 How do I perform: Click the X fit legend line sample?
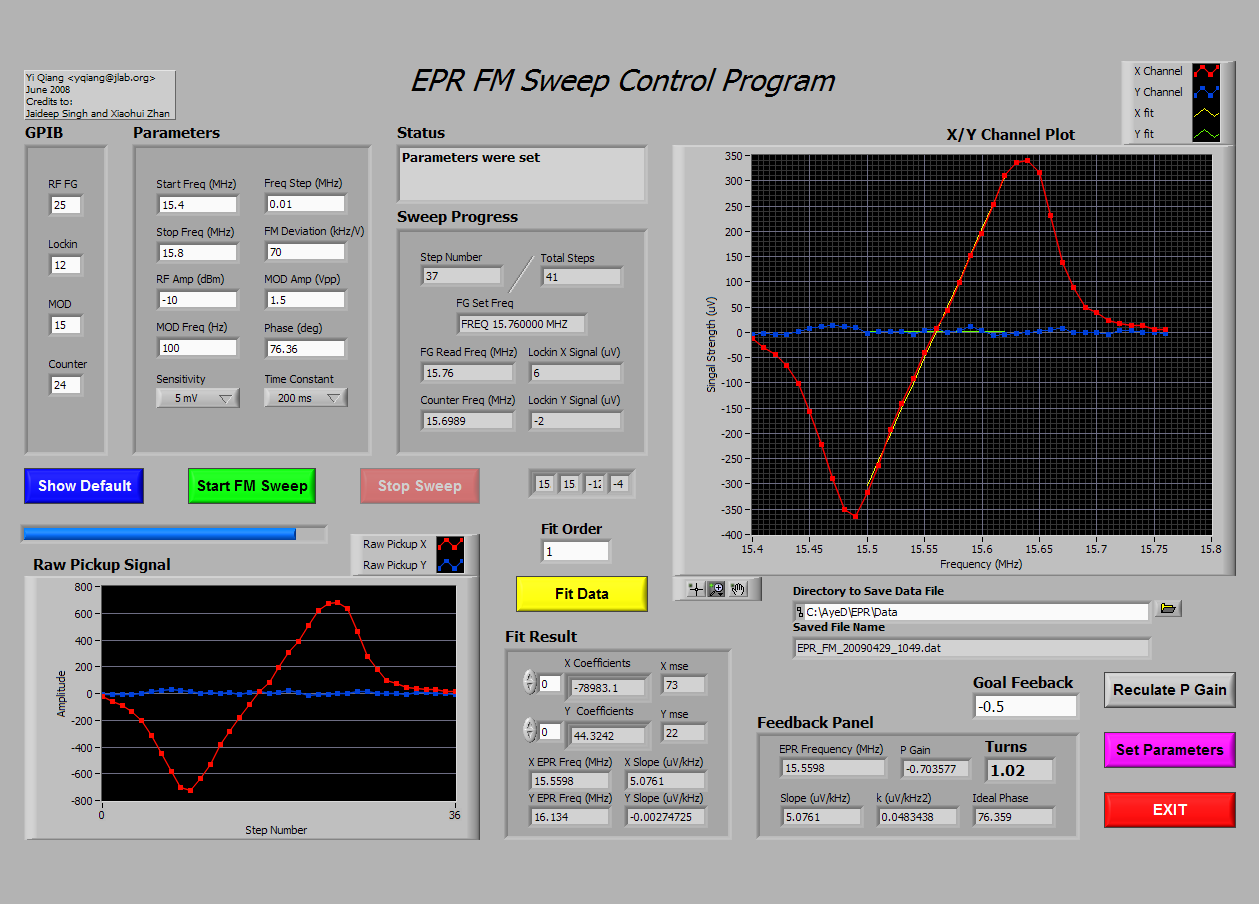[x=1207, y=113]
